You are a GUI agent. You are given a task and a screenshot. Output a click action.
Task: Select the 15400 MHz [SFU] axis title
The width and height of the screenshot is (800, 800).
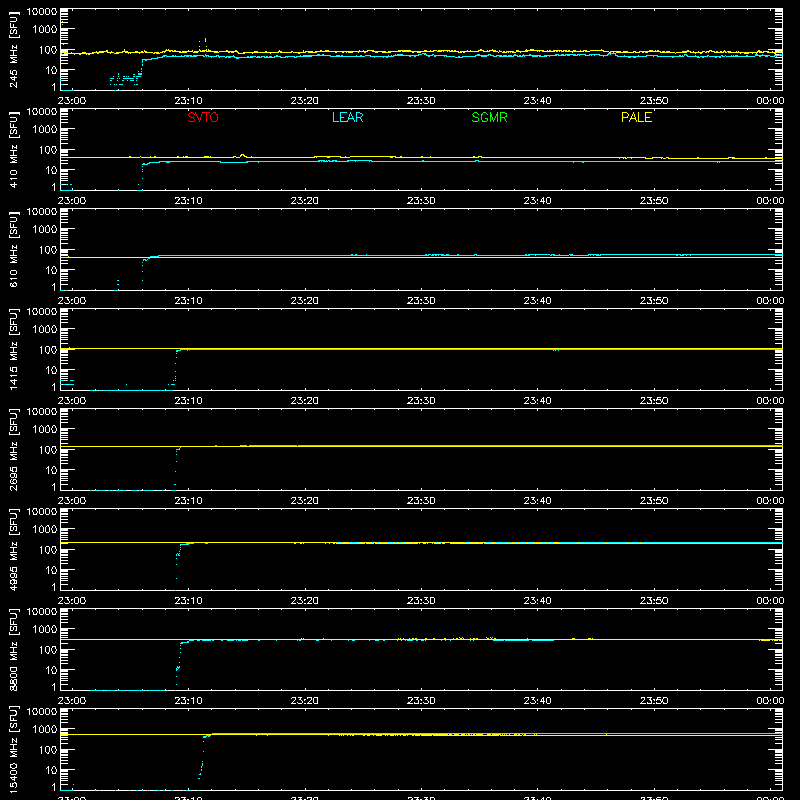click(13, 749)
